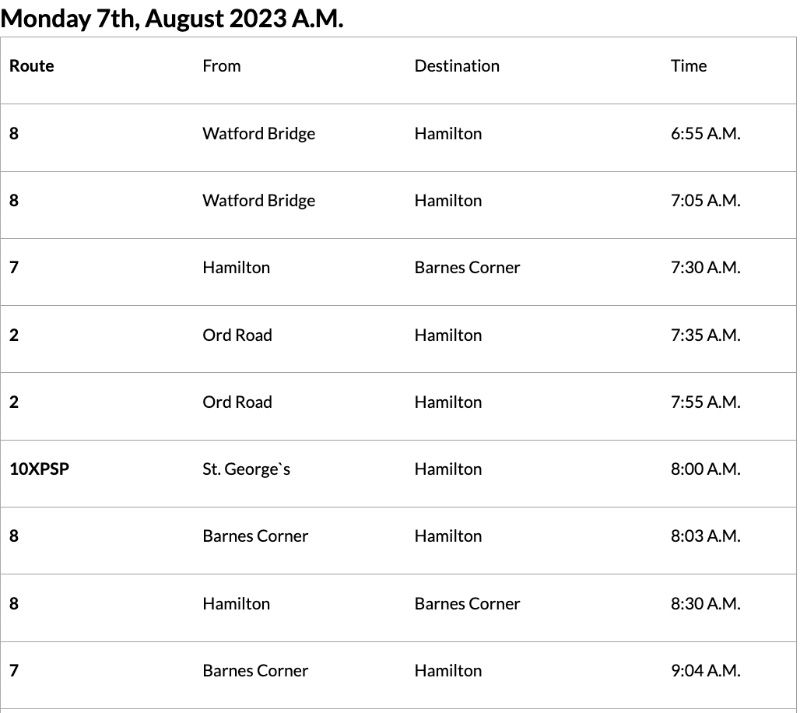Screen dimensions: 800x713
Task: Select the From column header
Action: click(x=221, y=66)
